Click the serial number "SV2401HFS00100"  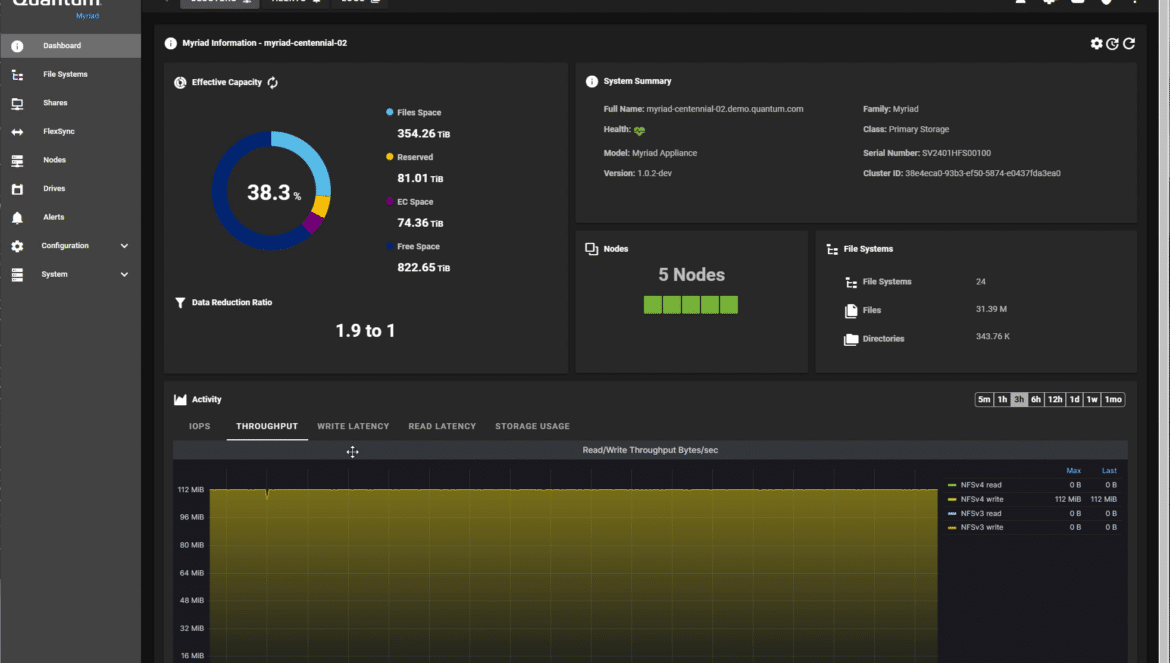pos(957,154)
